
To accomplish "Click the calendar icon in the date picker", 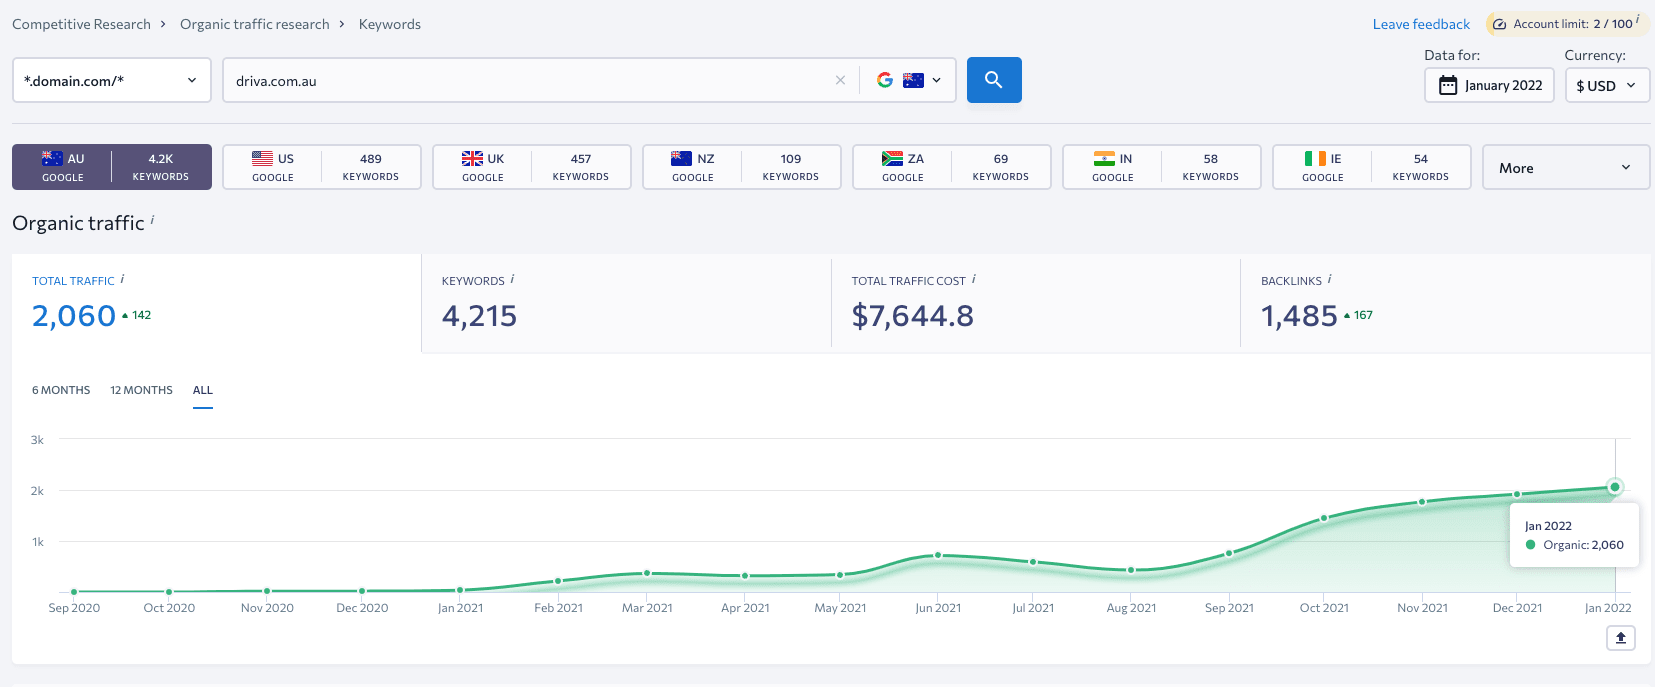I will click(x=1448, y=85).
